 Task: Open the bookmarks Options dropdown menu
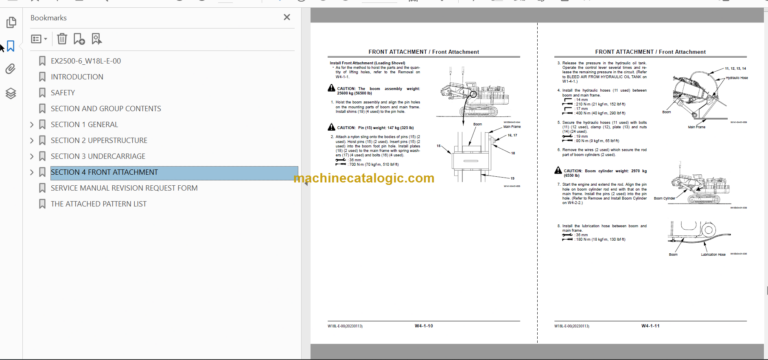click(x=39, y=39)
